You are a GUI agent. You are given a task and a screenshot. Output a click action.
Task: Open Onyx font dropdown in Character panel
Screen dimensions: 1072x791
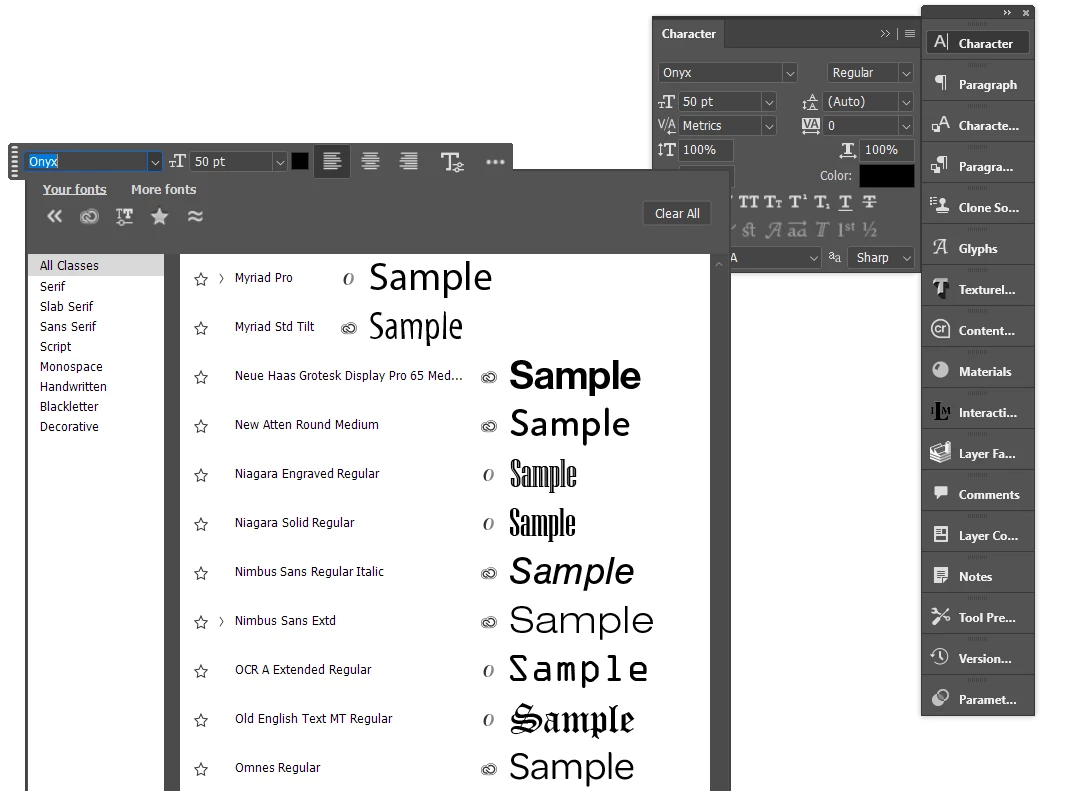point(790,72)
